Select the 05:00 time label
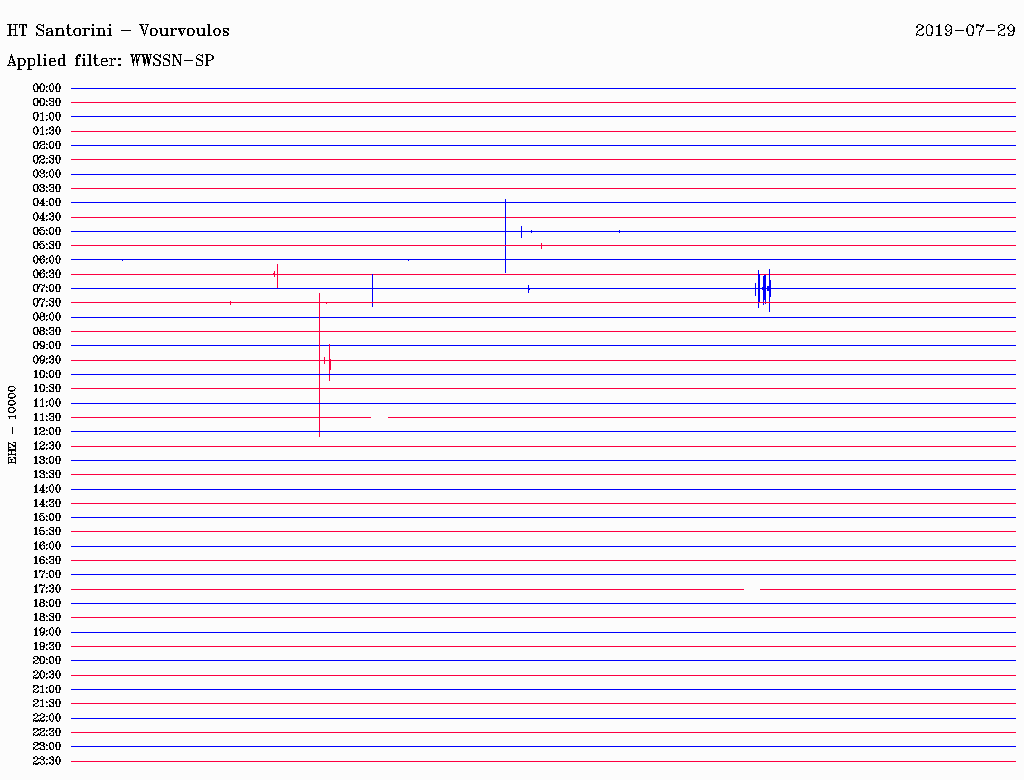1024x780 pixels. pos(47,231)
